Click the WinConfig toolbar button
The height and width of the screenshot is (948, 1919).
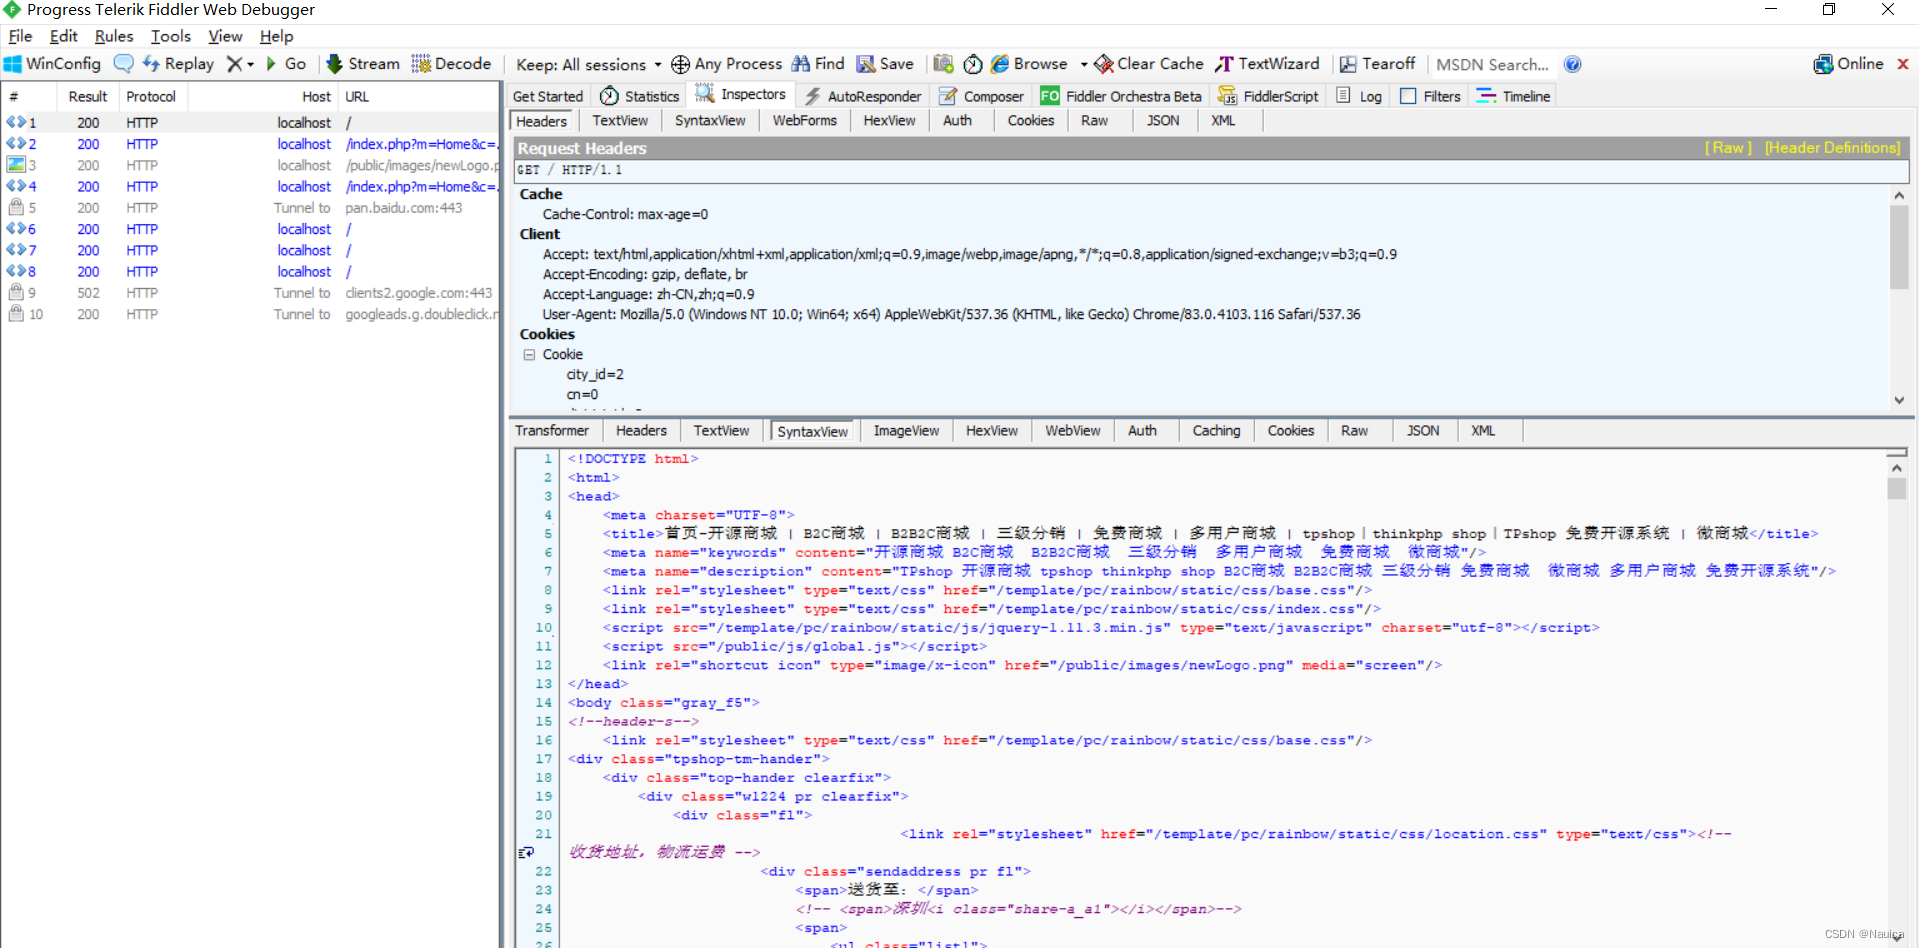pyautogui.click(x=52, y=64)
